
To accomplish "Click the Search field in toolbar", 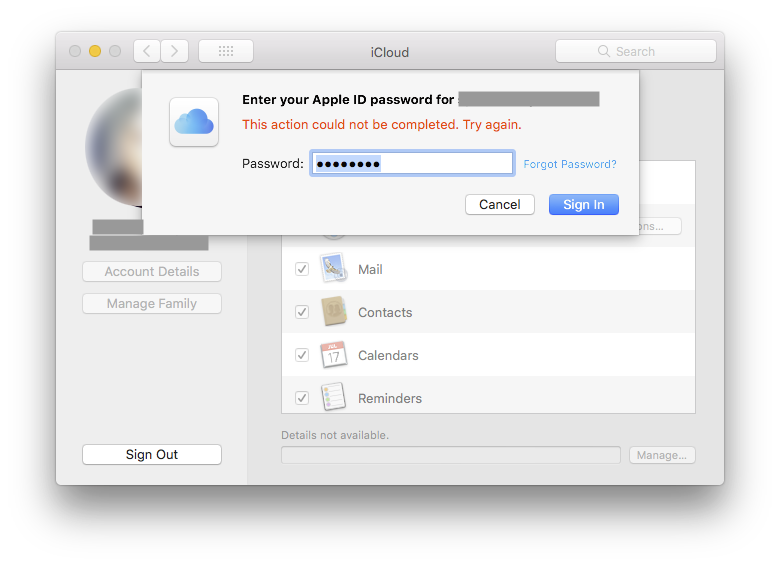I will 636,51.
